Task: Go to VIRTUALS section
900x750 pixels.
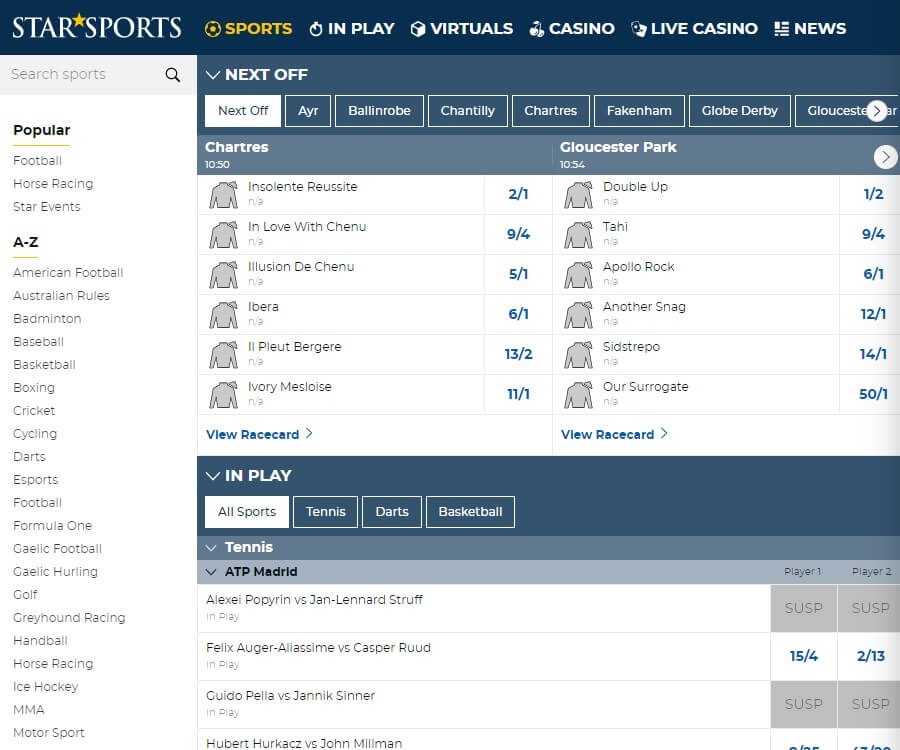Action: [462, 29]
